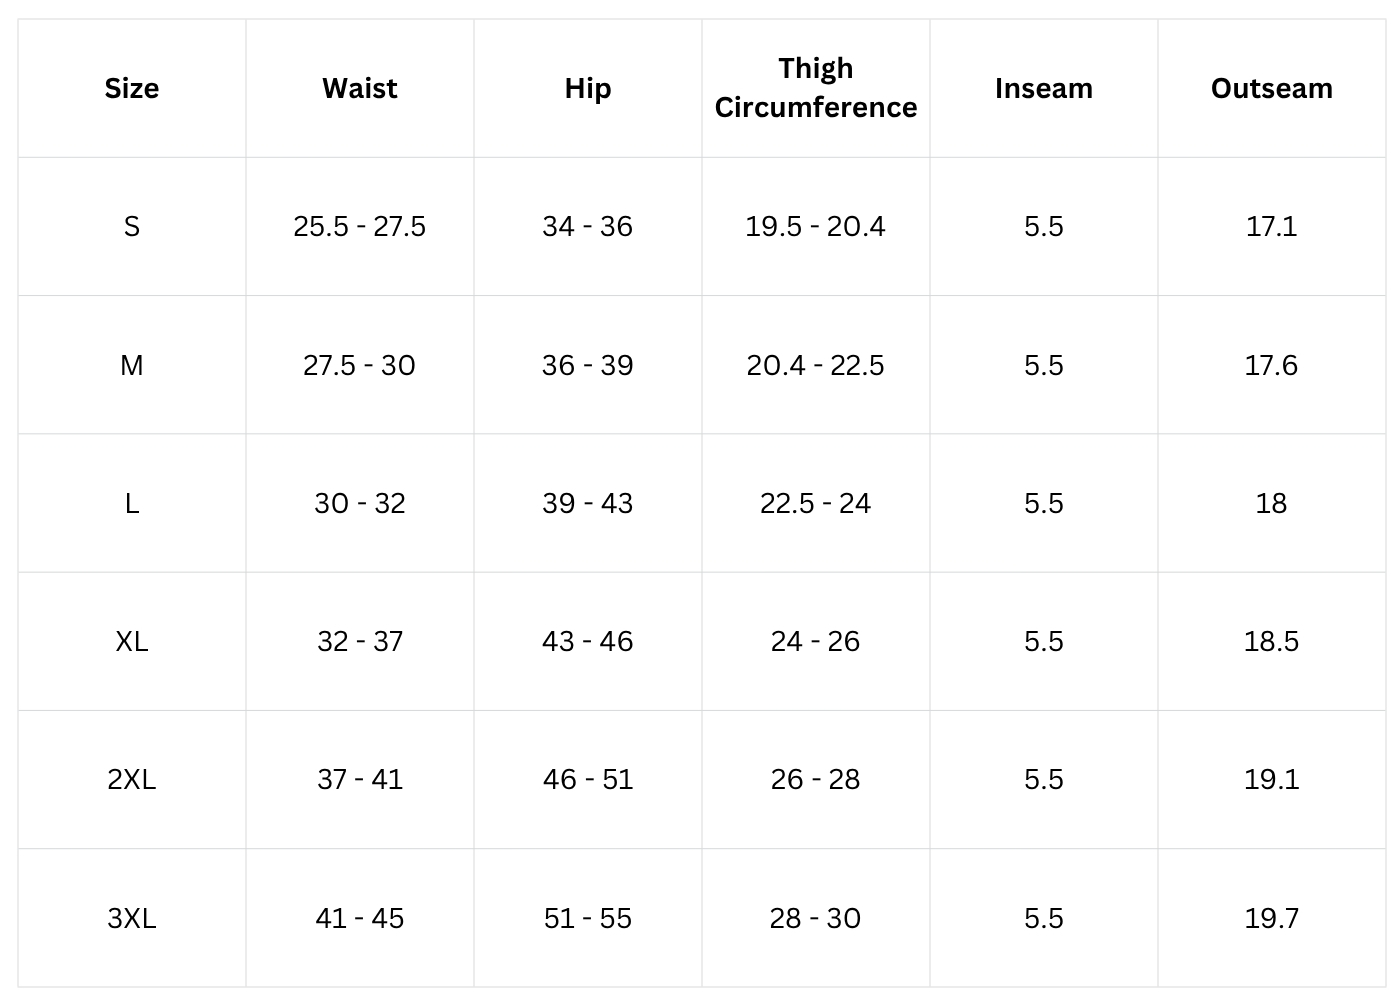This screenshot has height=1000, width=1400.
Task: Click hip value 46 - 51
Action: point(588,779)
